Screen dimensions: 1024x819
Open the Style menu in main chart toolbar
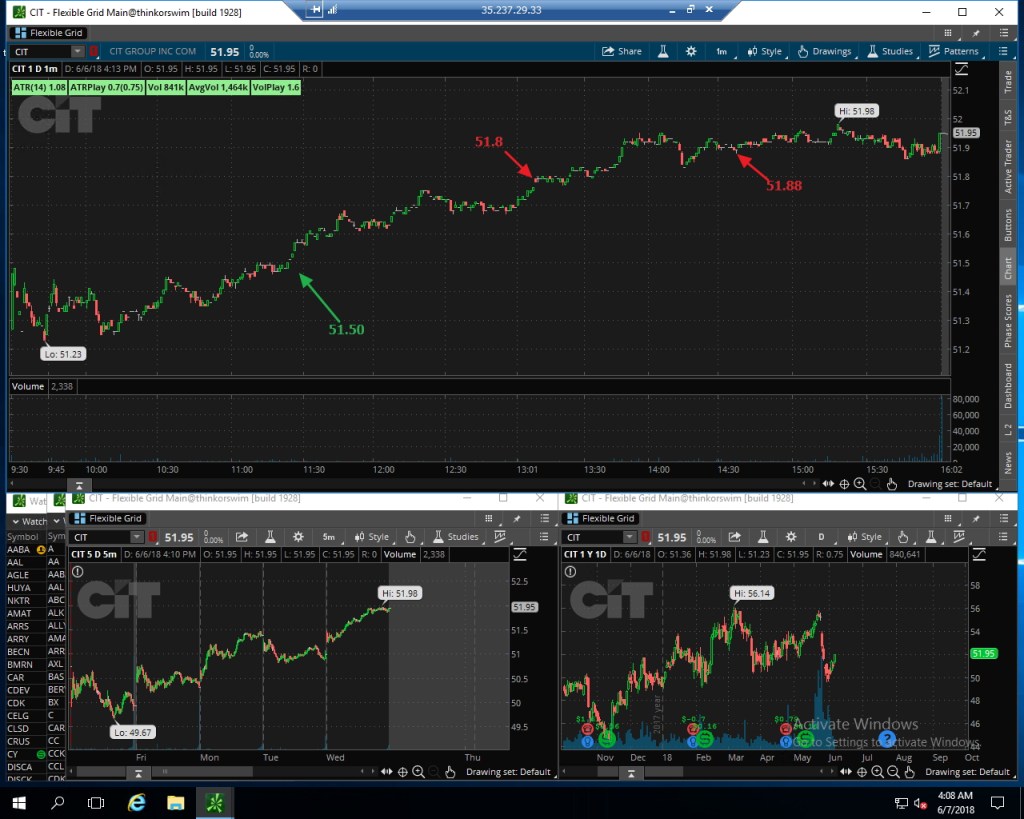(763, 51)
